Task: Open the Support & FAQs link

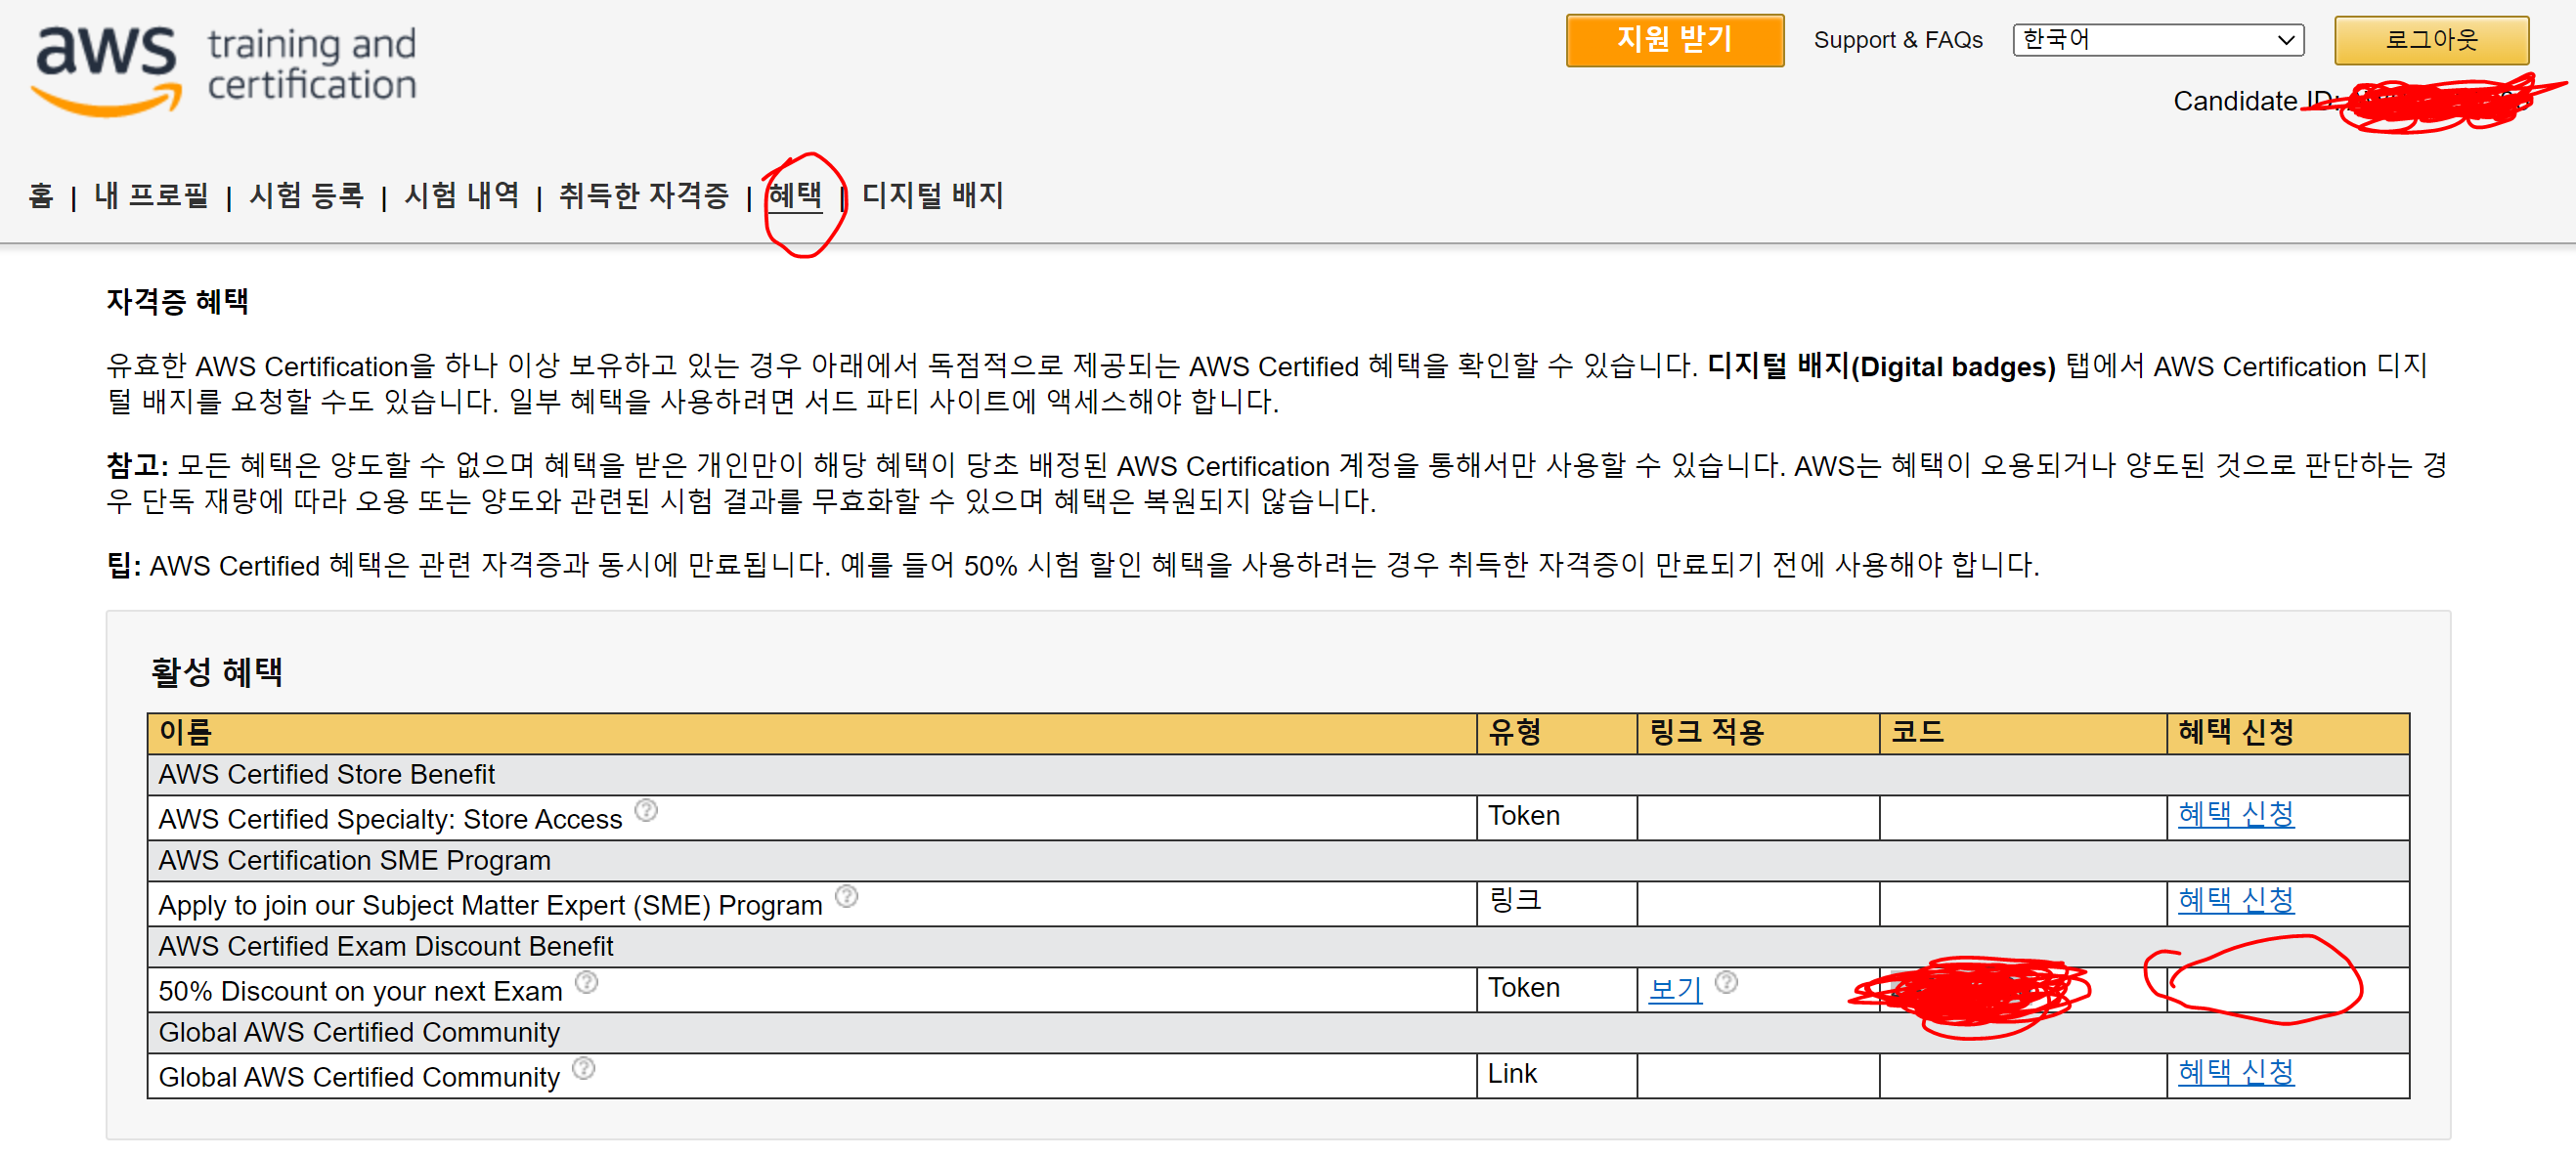Action: 1897,40
